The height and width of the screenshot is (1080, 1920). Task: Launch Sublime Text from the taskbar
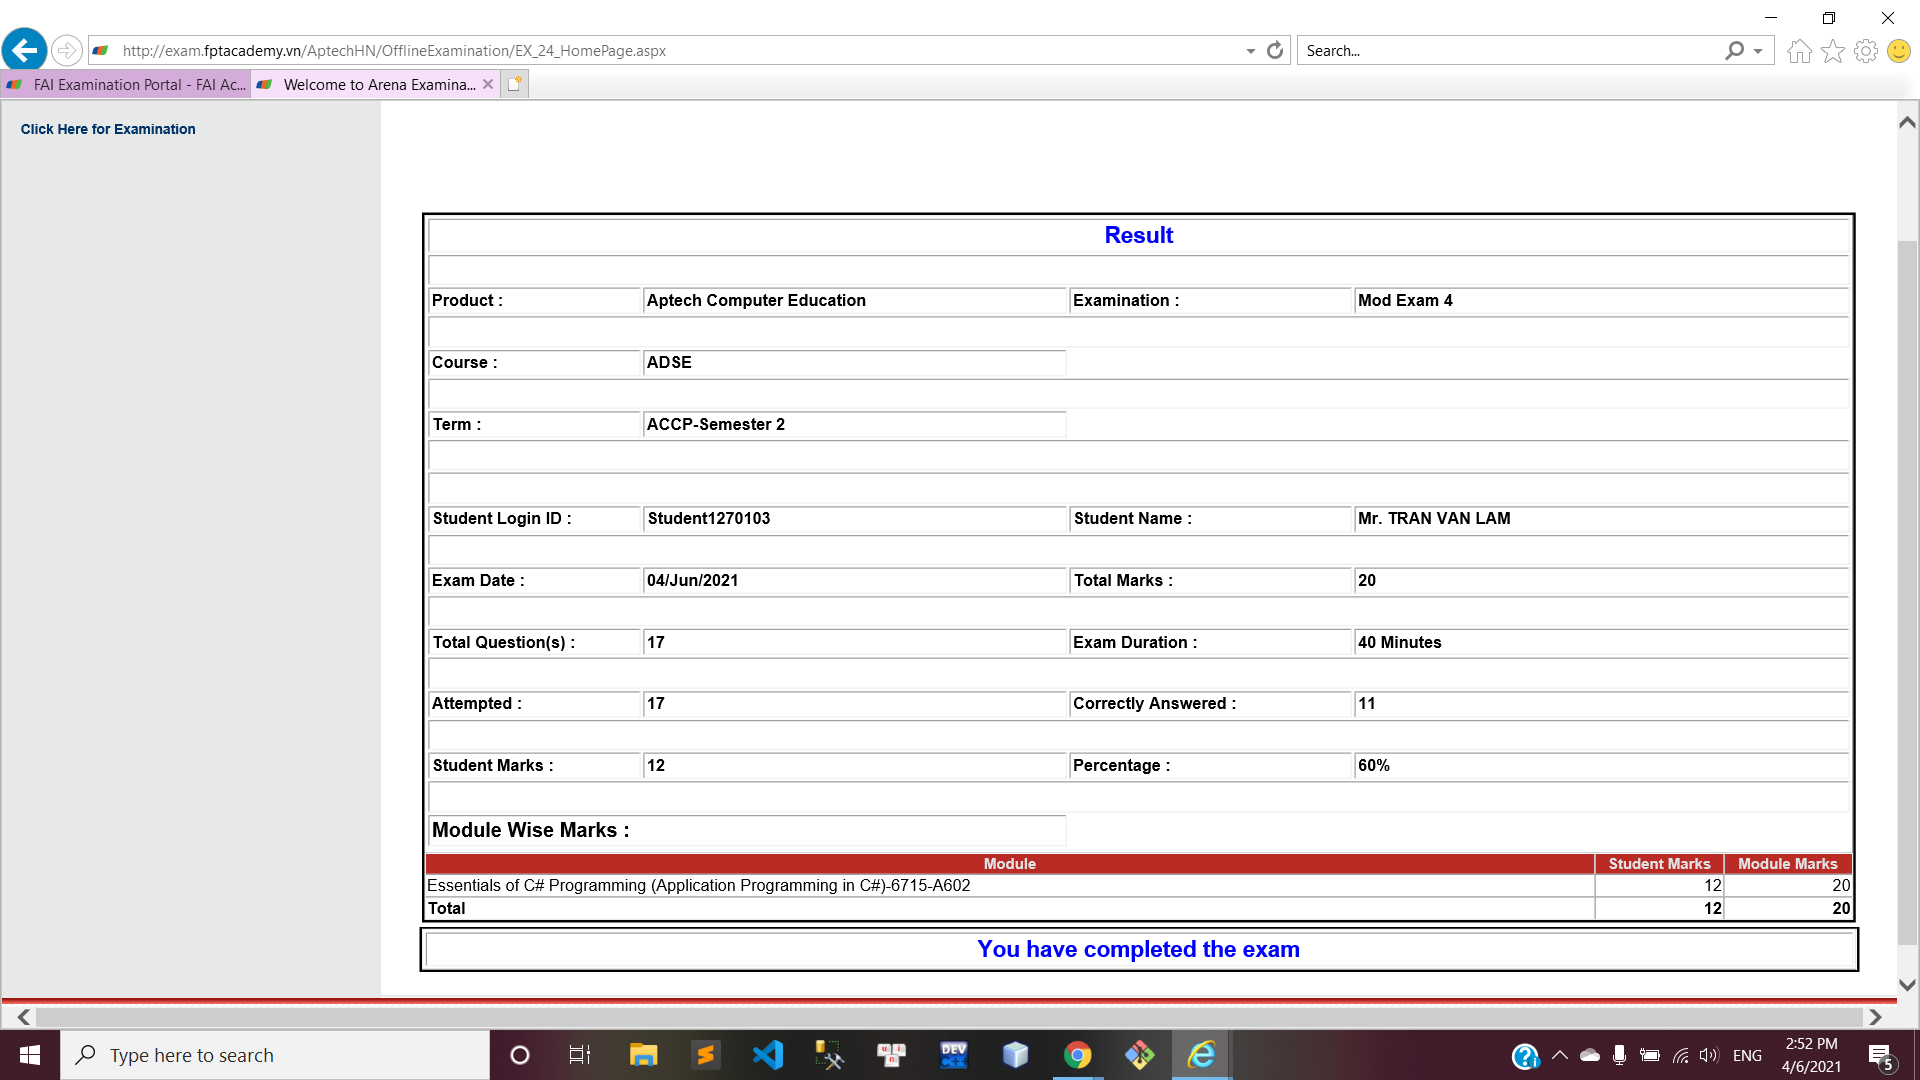[705, 1055]
